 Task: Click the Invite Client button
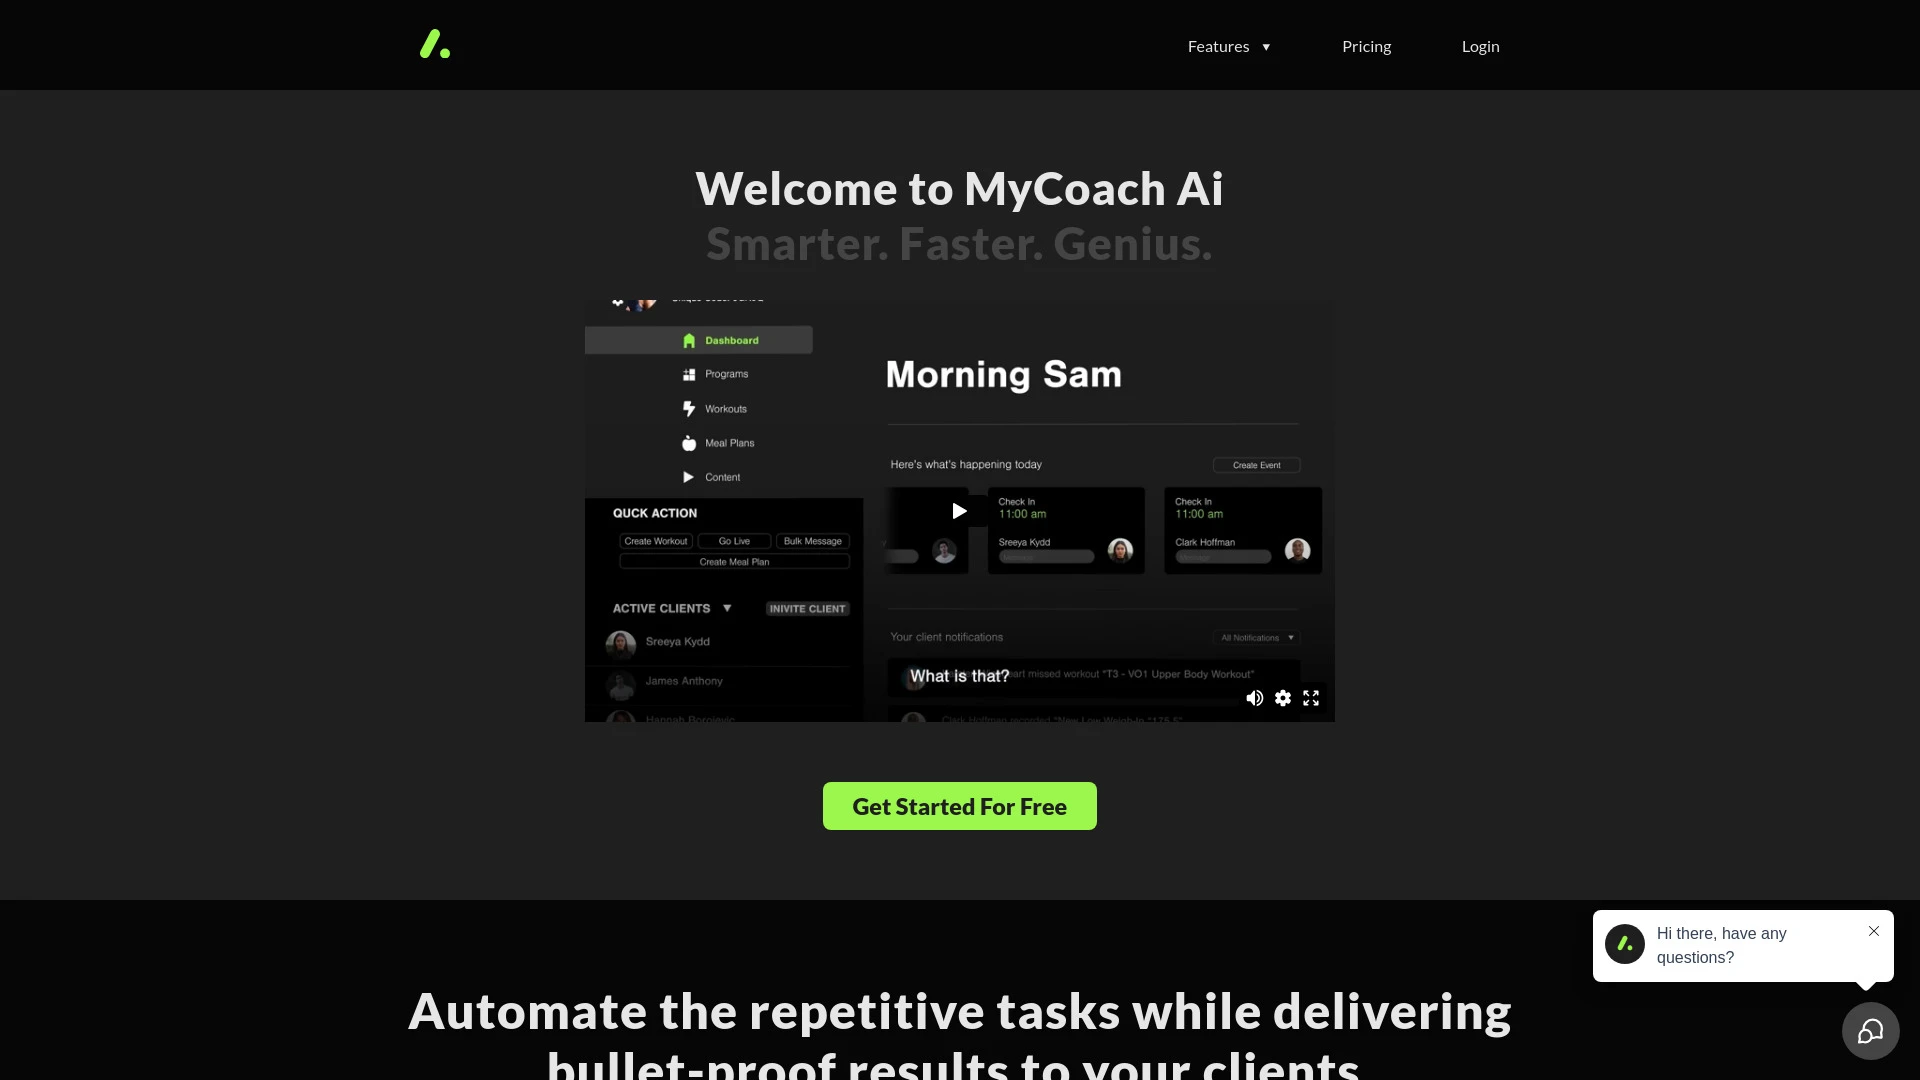[x=807, y=608]
